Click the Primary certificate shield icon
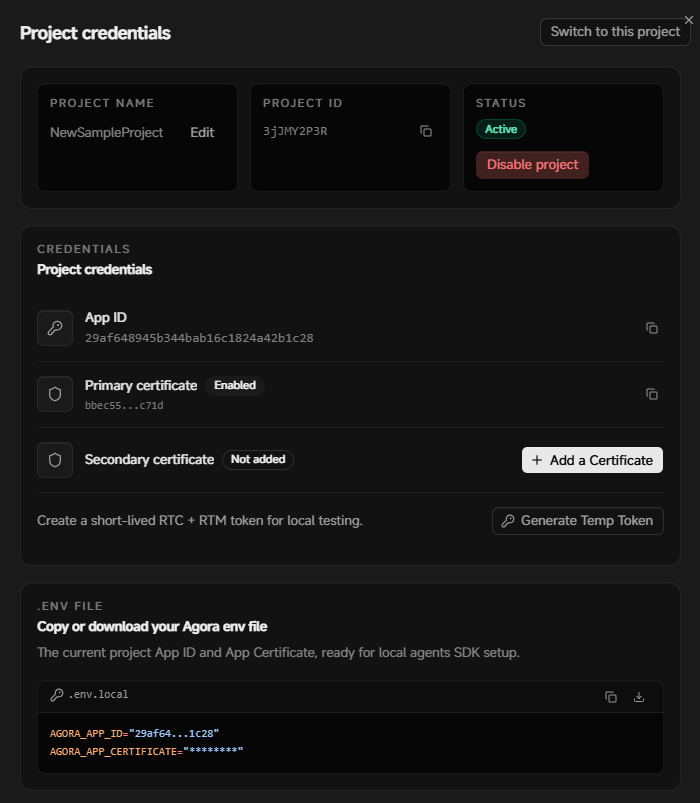The height and width of the screenshot is (803, 700). click(x=55, y=394)
